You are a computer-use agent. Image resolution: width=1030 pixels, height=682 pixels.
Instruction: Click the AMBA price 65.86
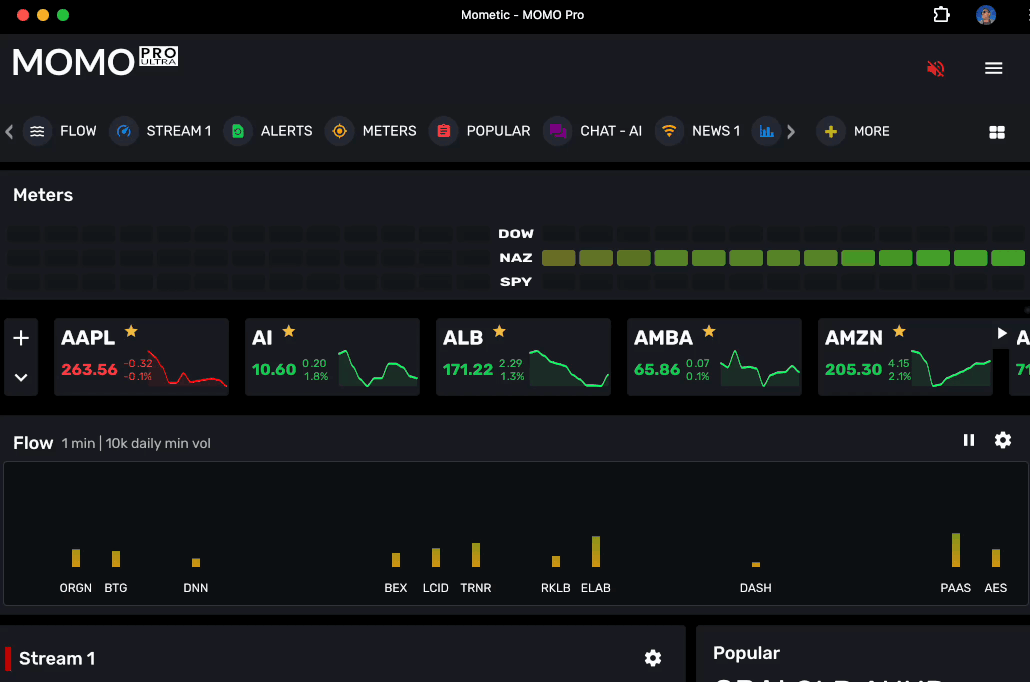point(657,369)
